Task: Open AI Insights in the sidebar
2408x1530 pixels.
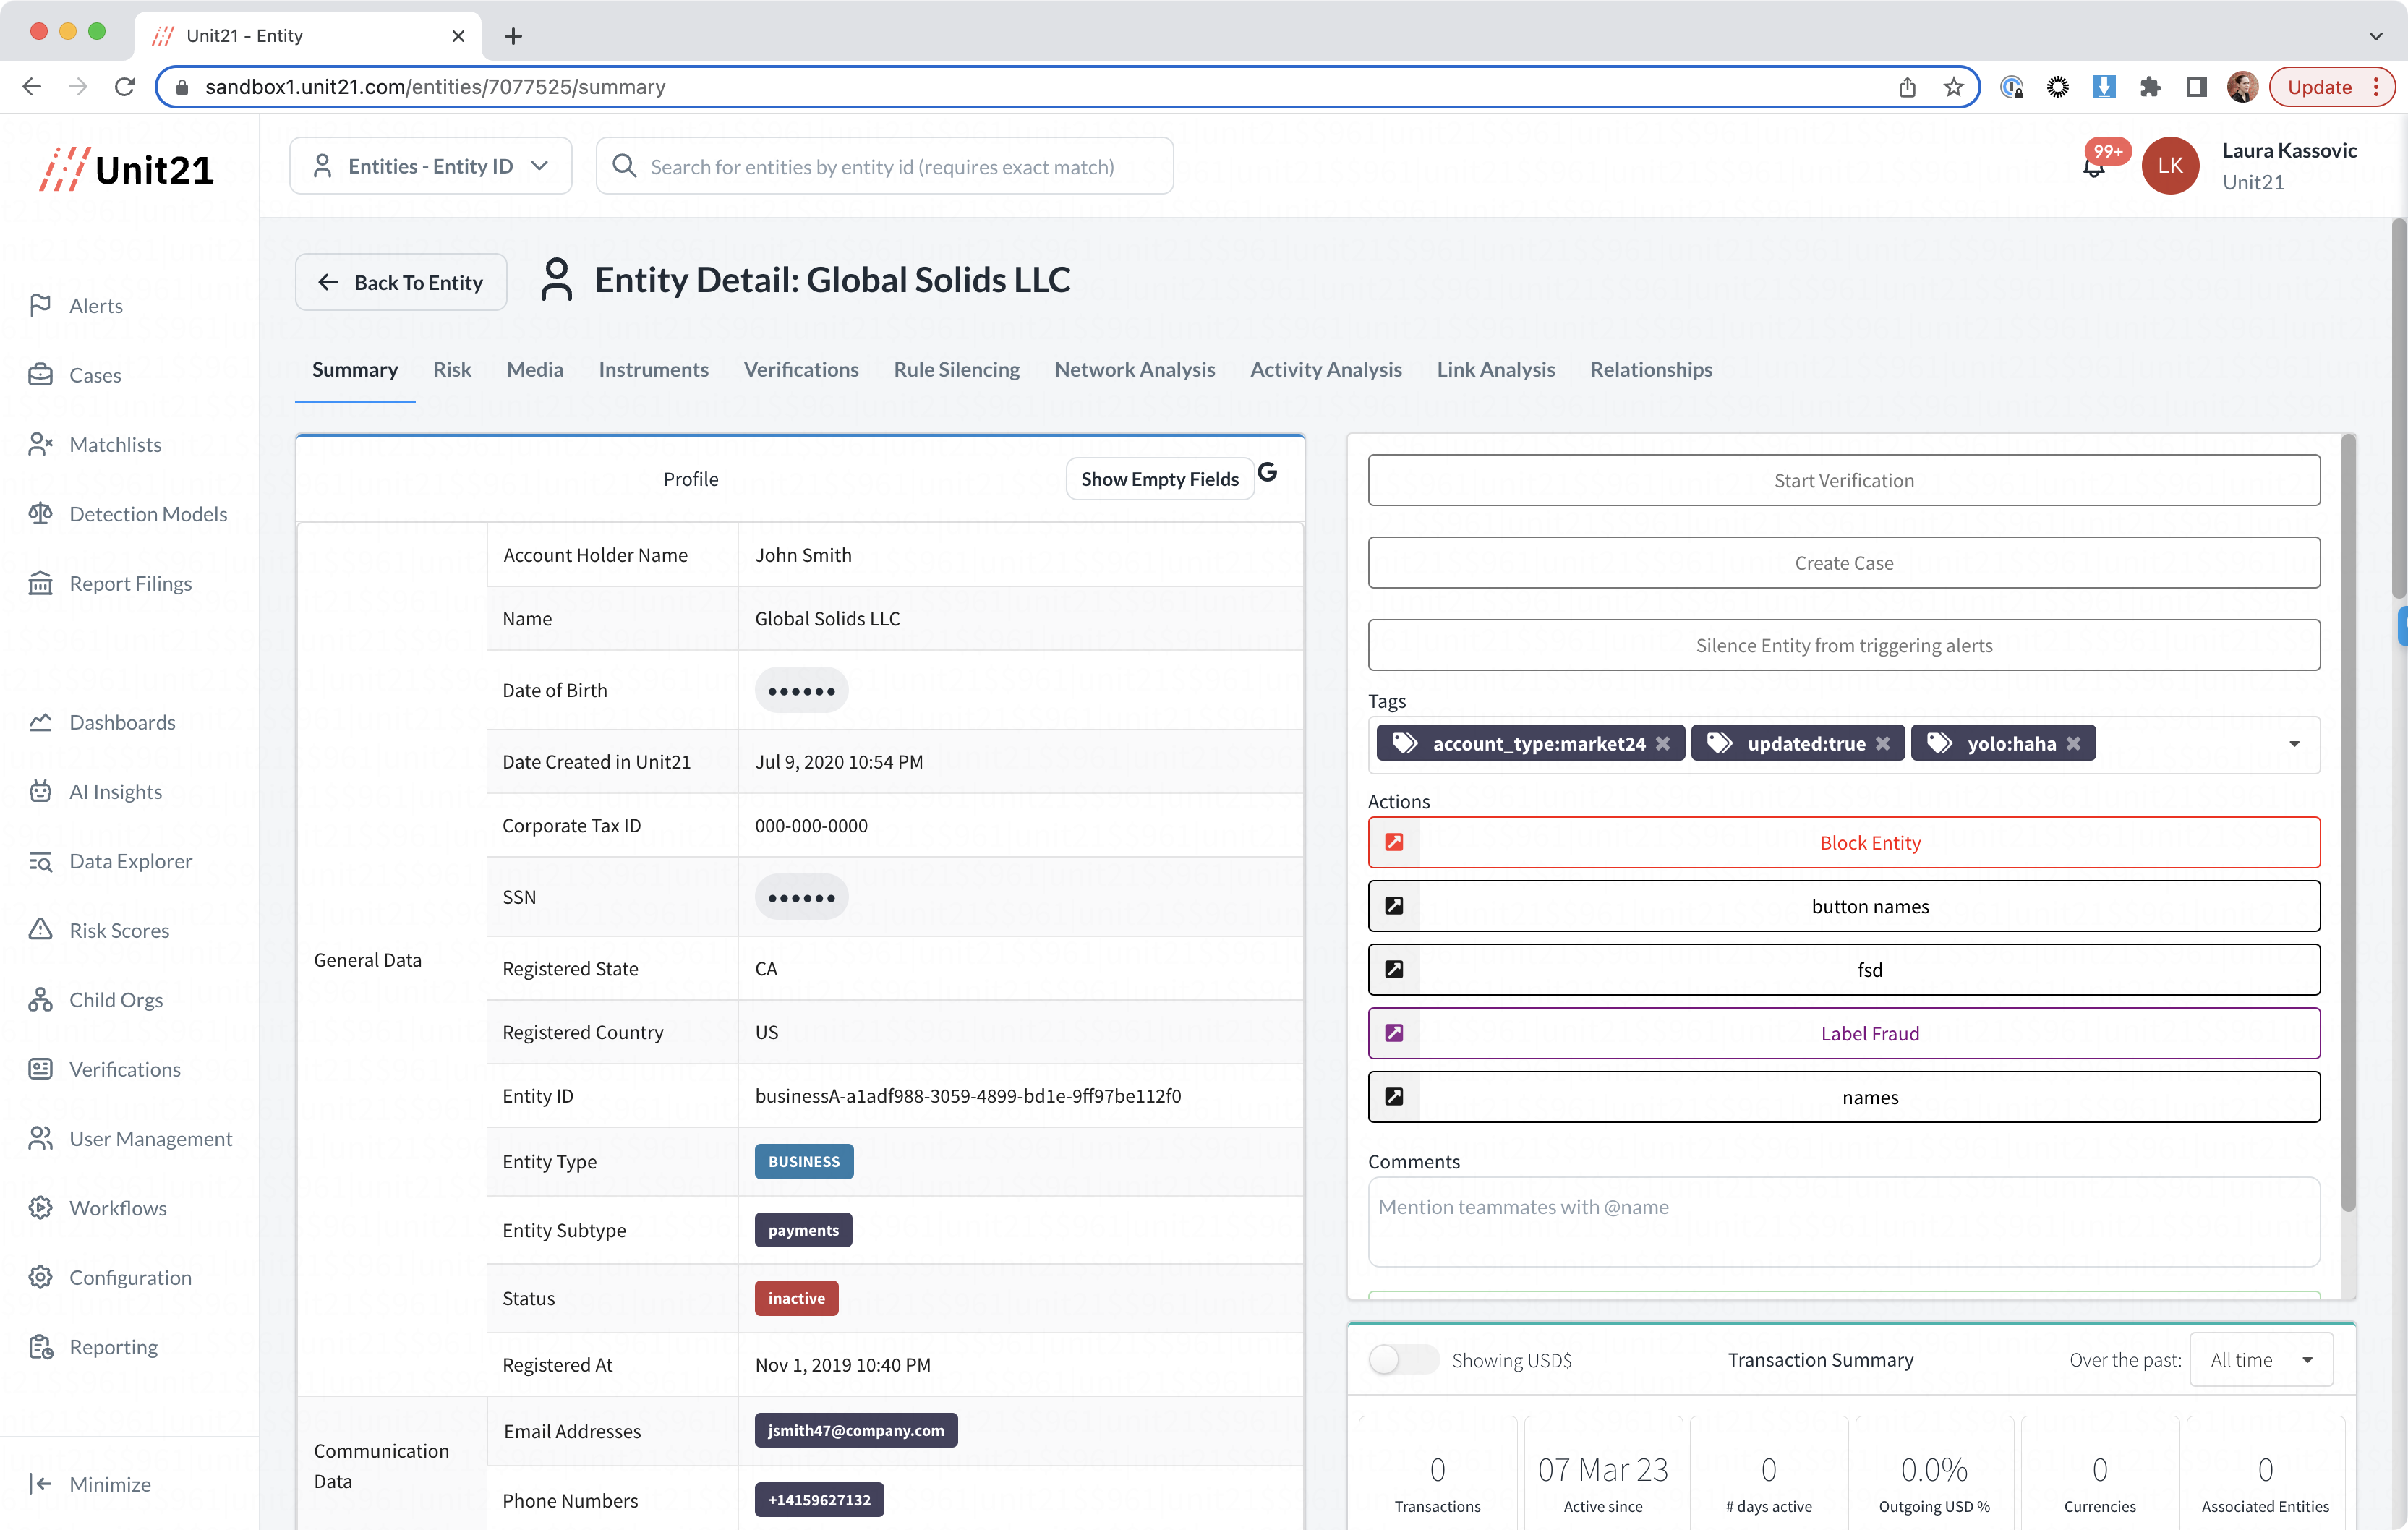Action: coord(115,791)
